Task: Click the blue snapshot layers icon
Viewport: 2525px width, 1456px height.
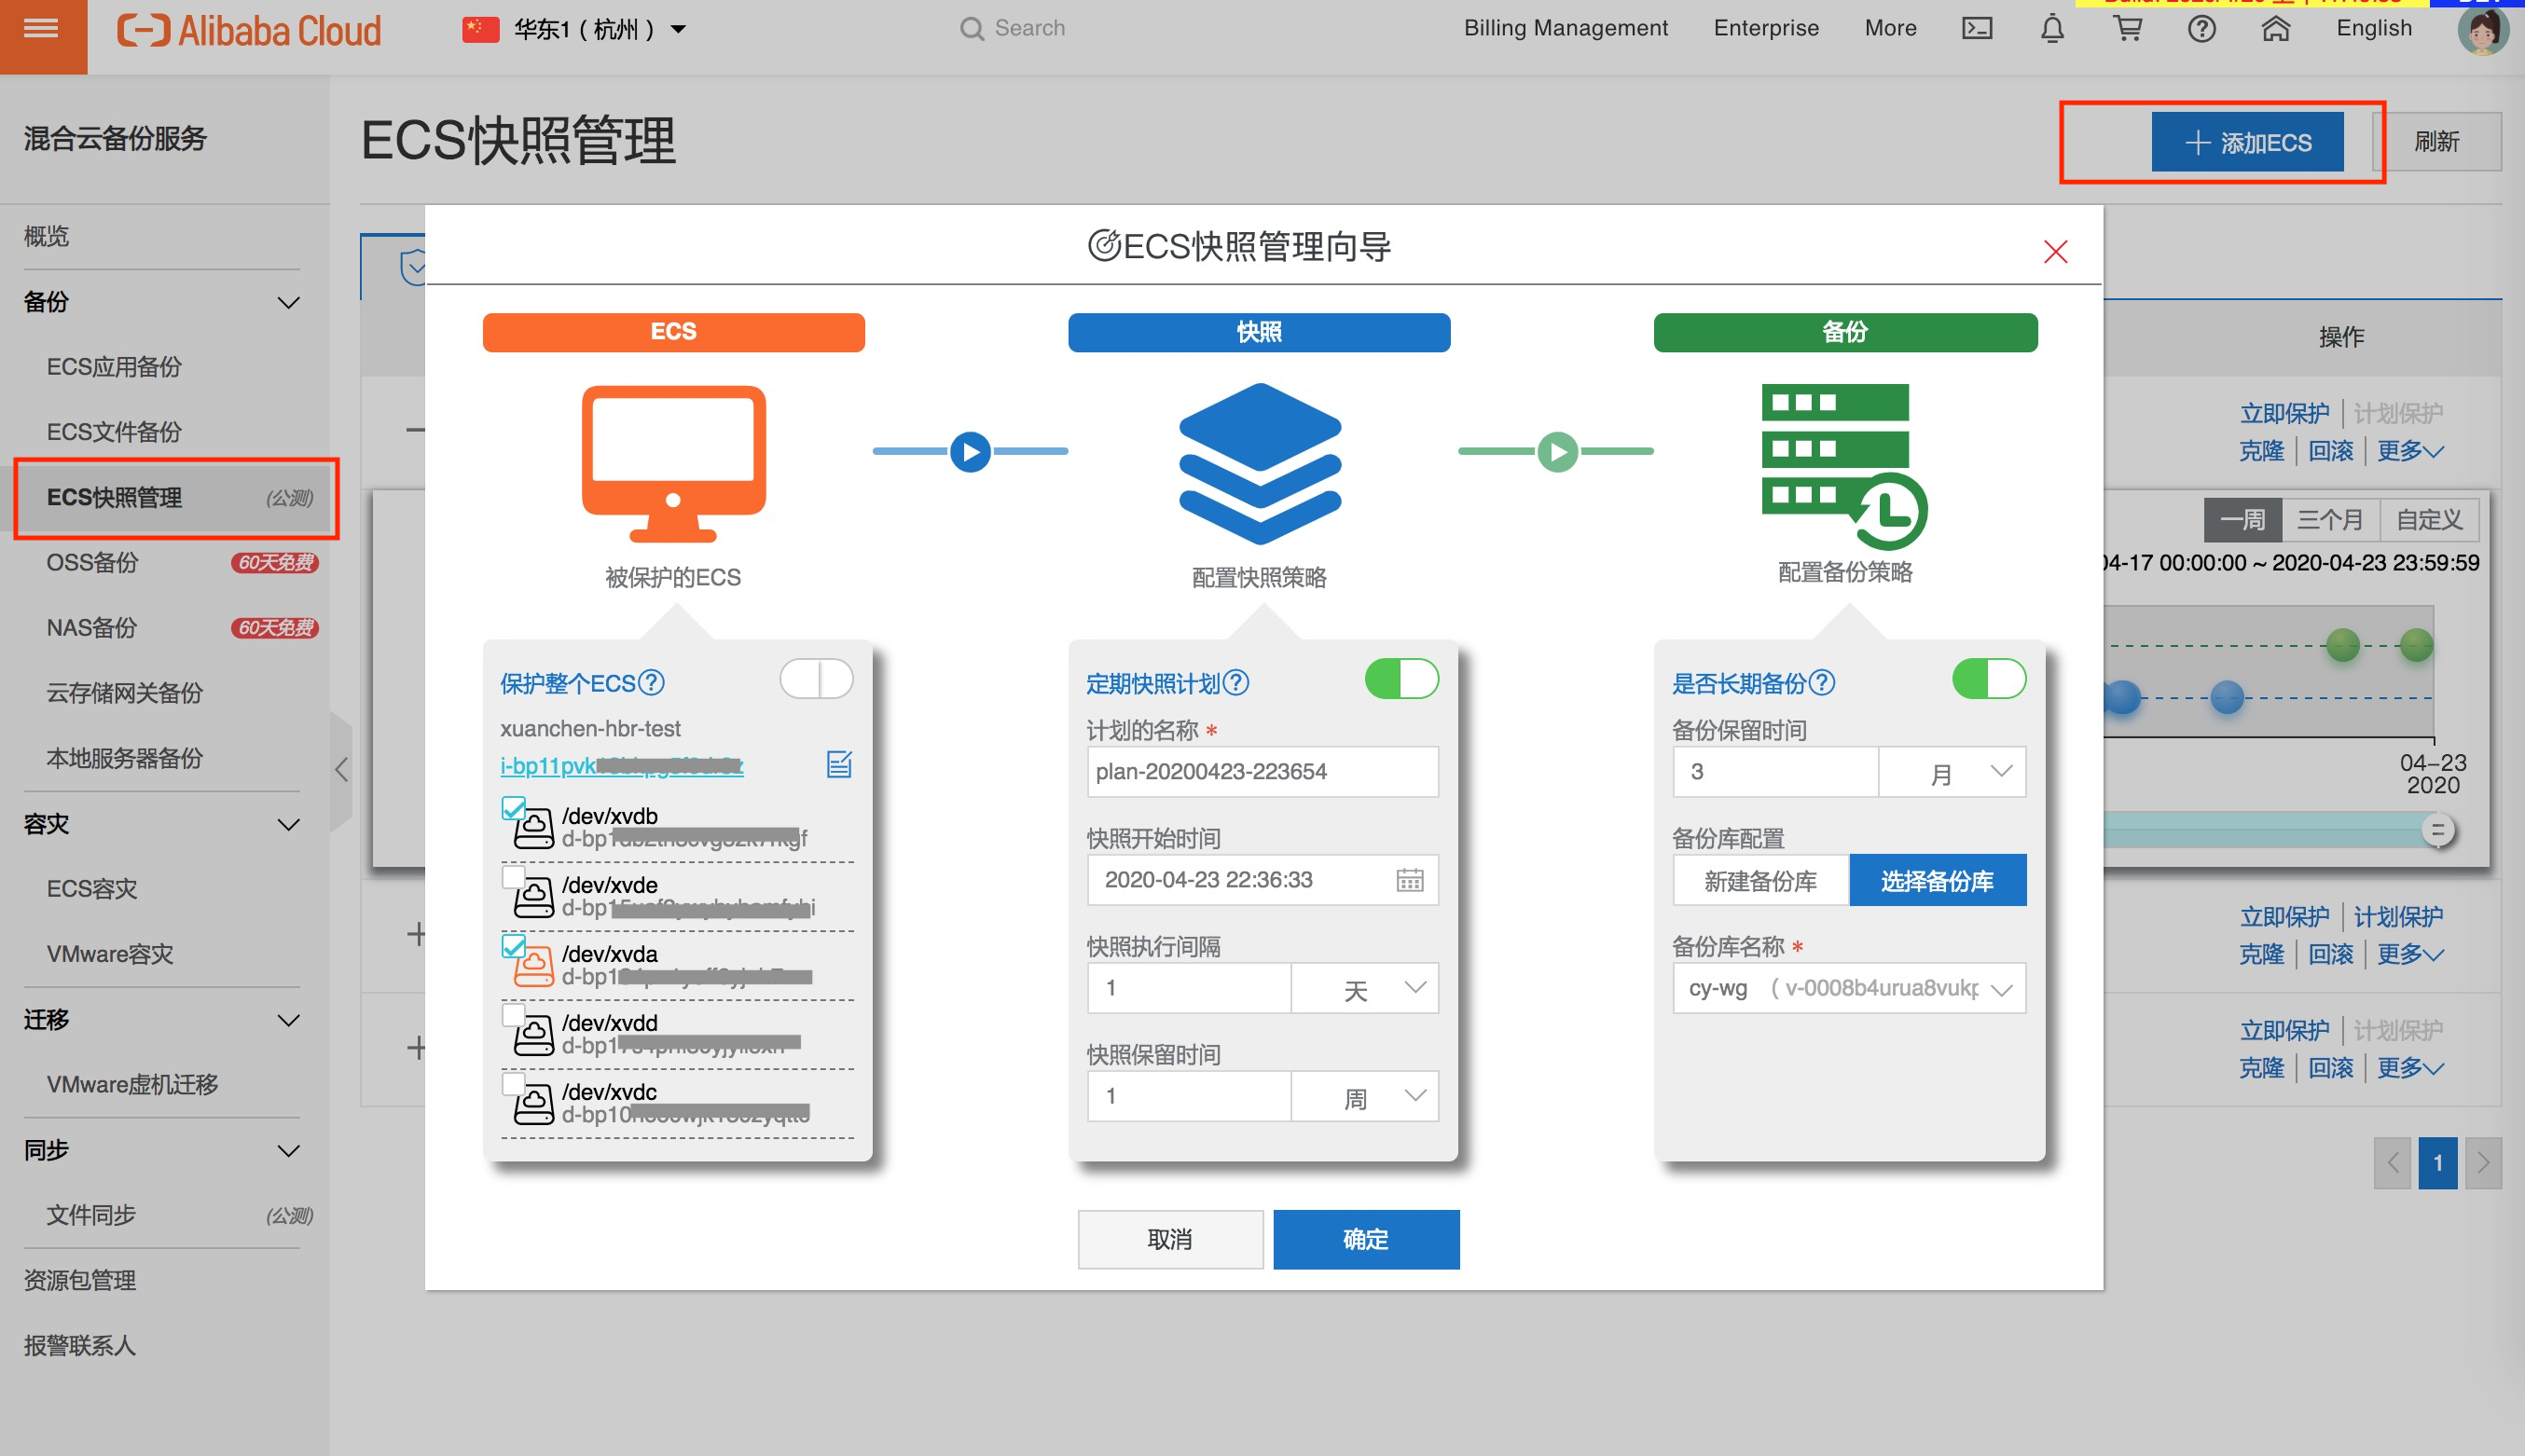Action: [x=1259, y=464]
